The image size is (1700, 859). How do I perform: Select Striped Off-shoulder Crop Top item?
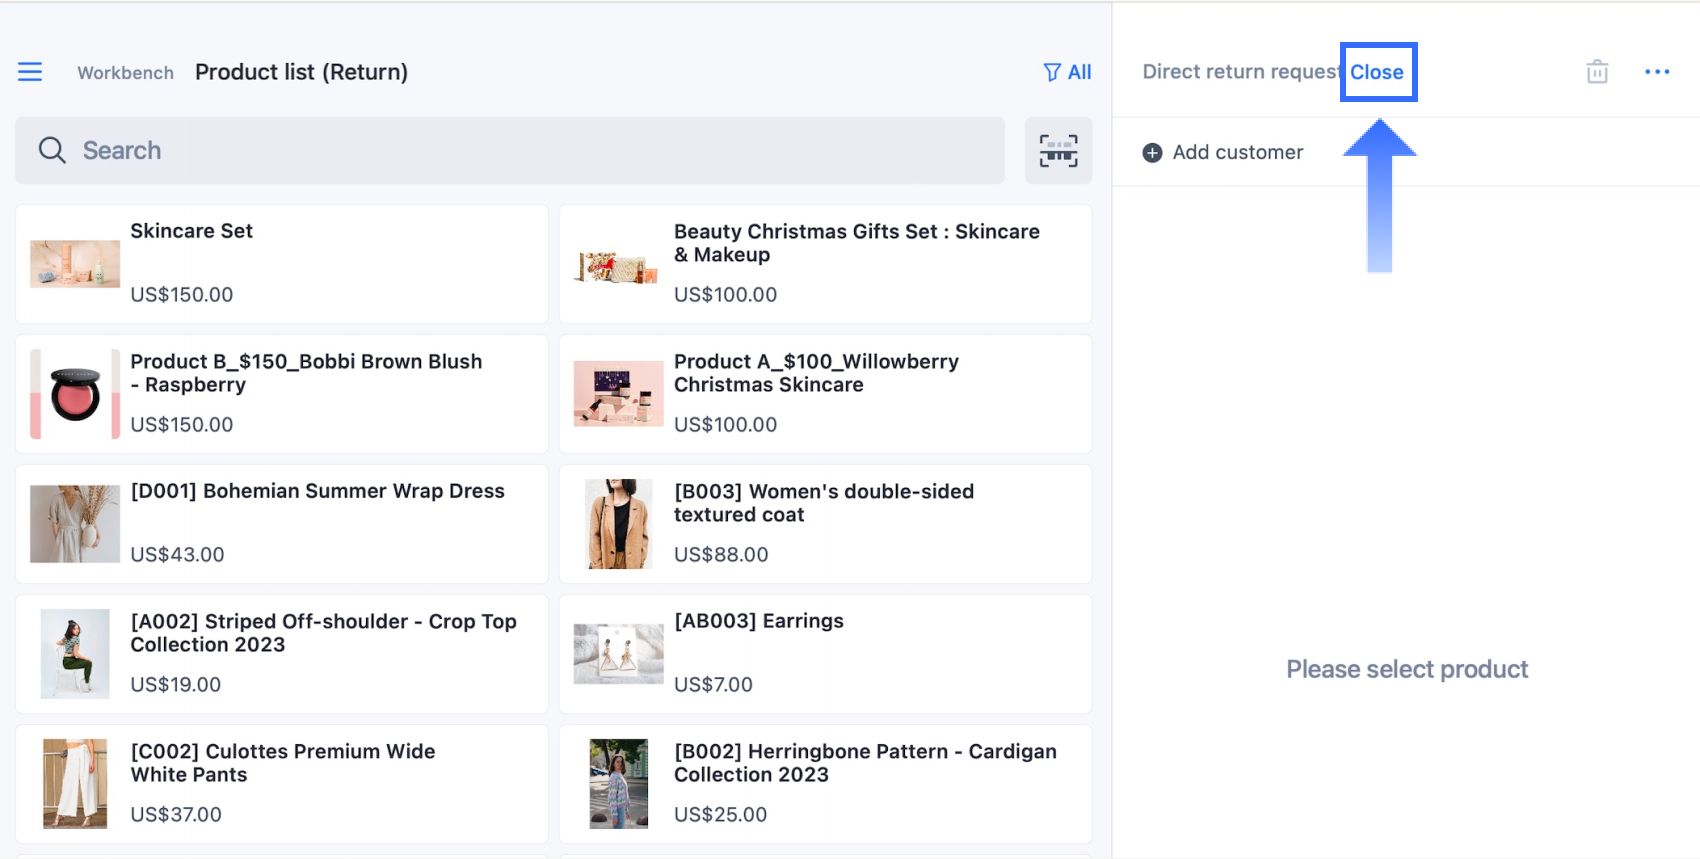coord(282,654)
